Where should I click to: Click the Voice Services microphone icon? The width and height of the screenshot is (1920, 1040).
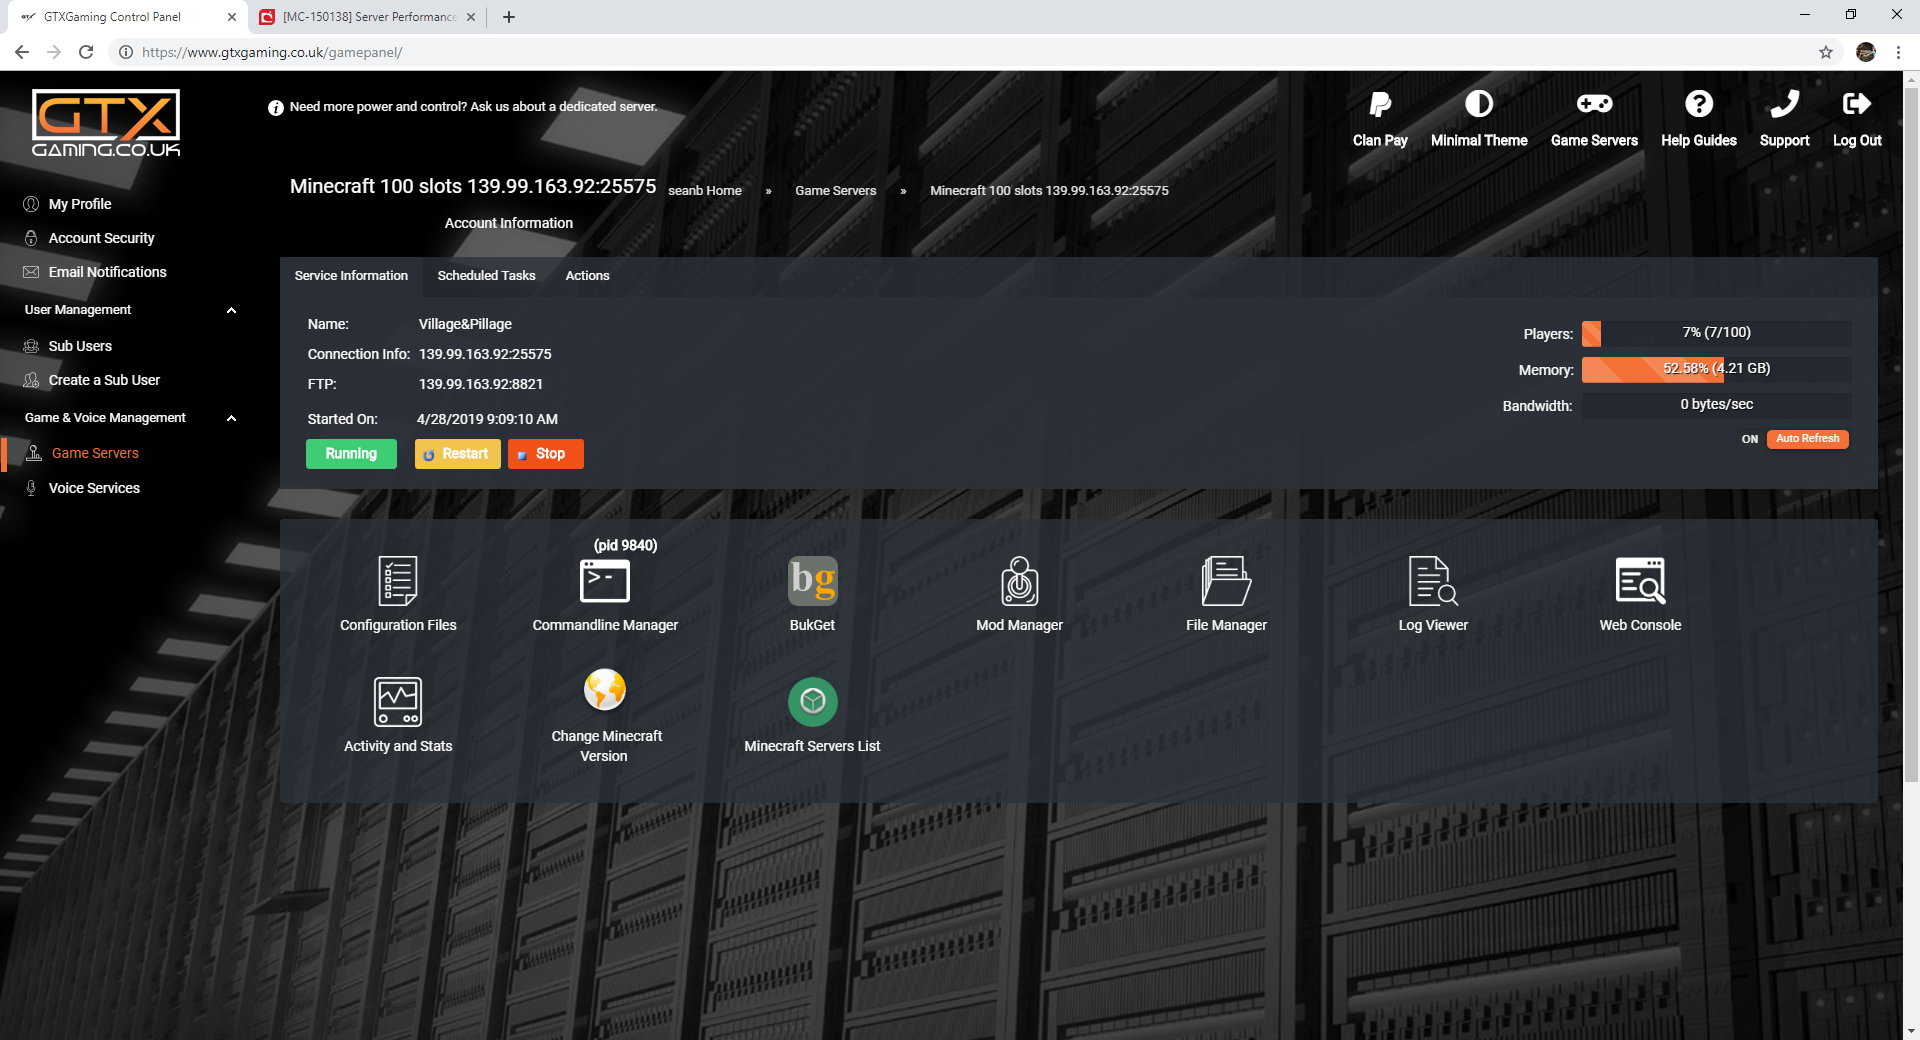(31, 488)
